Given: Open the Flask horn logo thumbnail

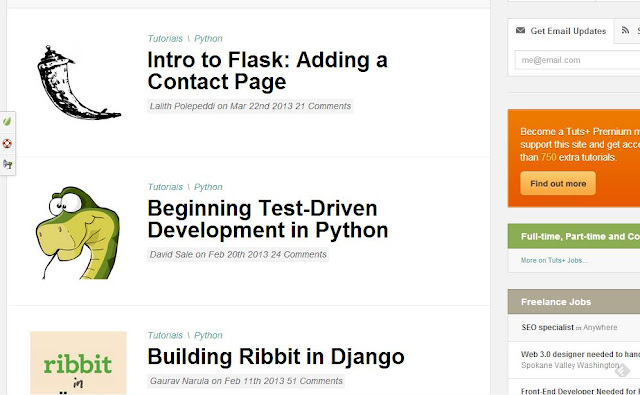Looking at the screenshot, I should [79, 82].
